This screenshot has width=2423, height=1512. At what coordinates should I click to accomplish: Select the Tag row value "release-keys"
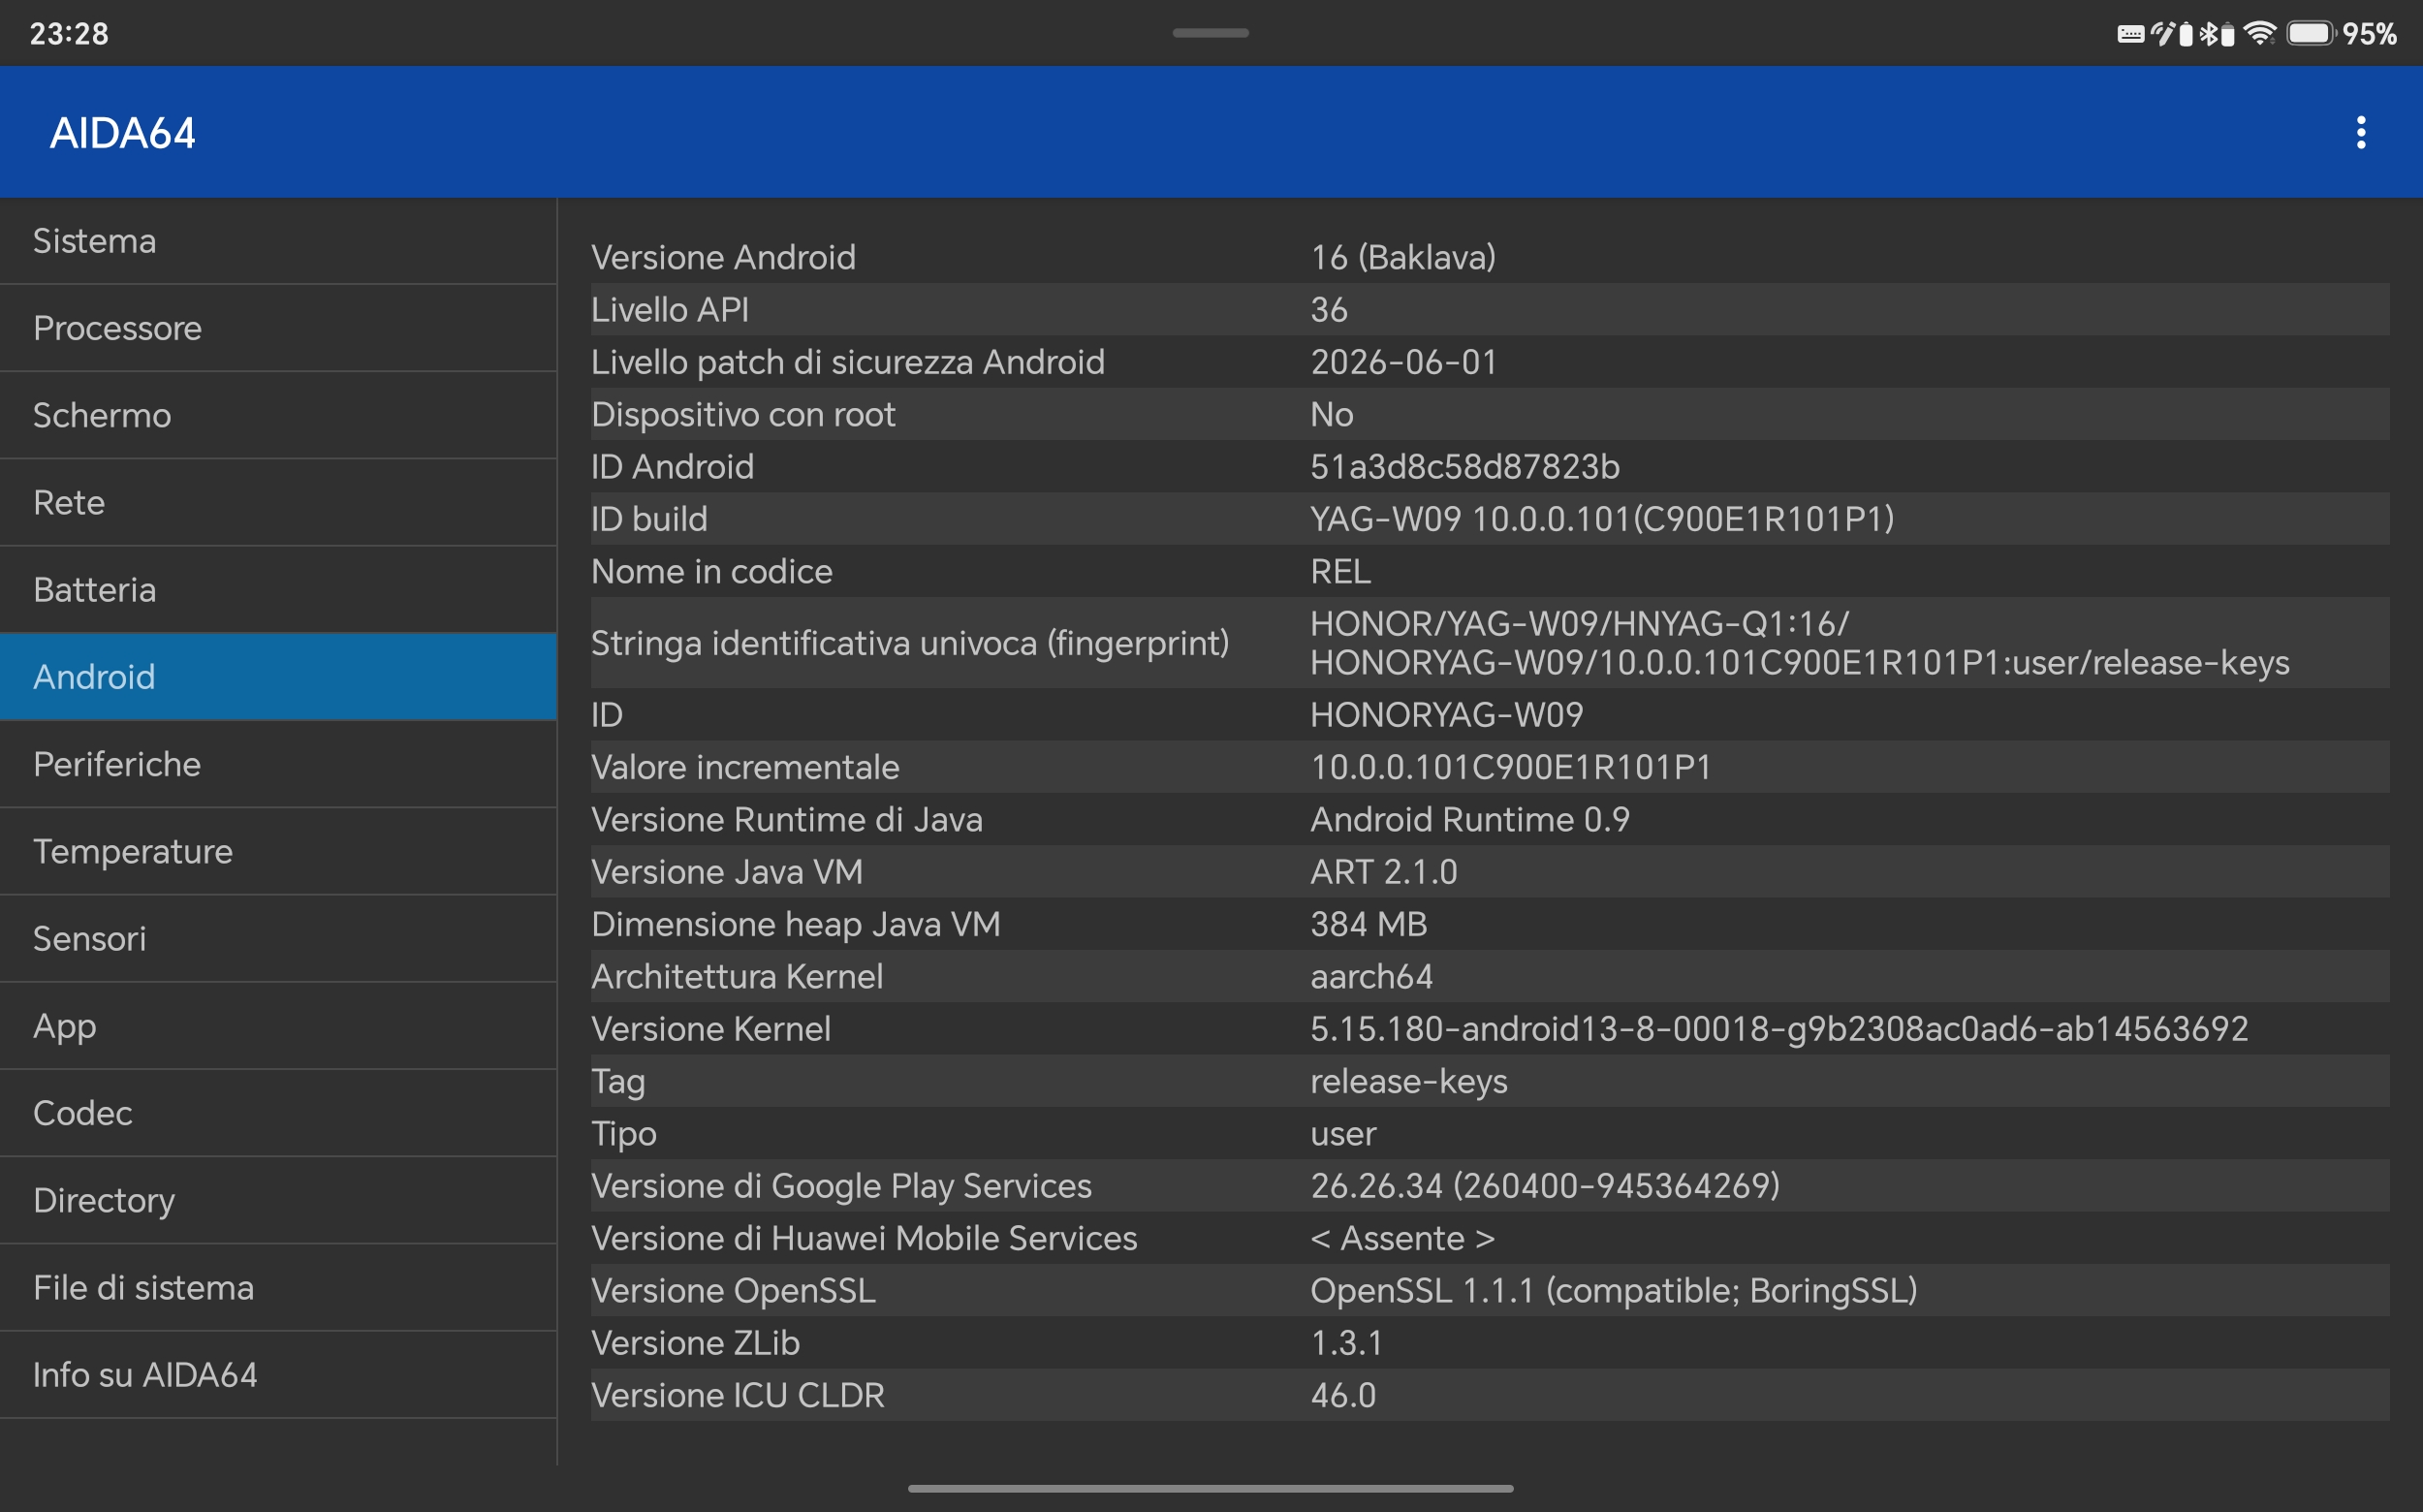coord(1409,1081)
